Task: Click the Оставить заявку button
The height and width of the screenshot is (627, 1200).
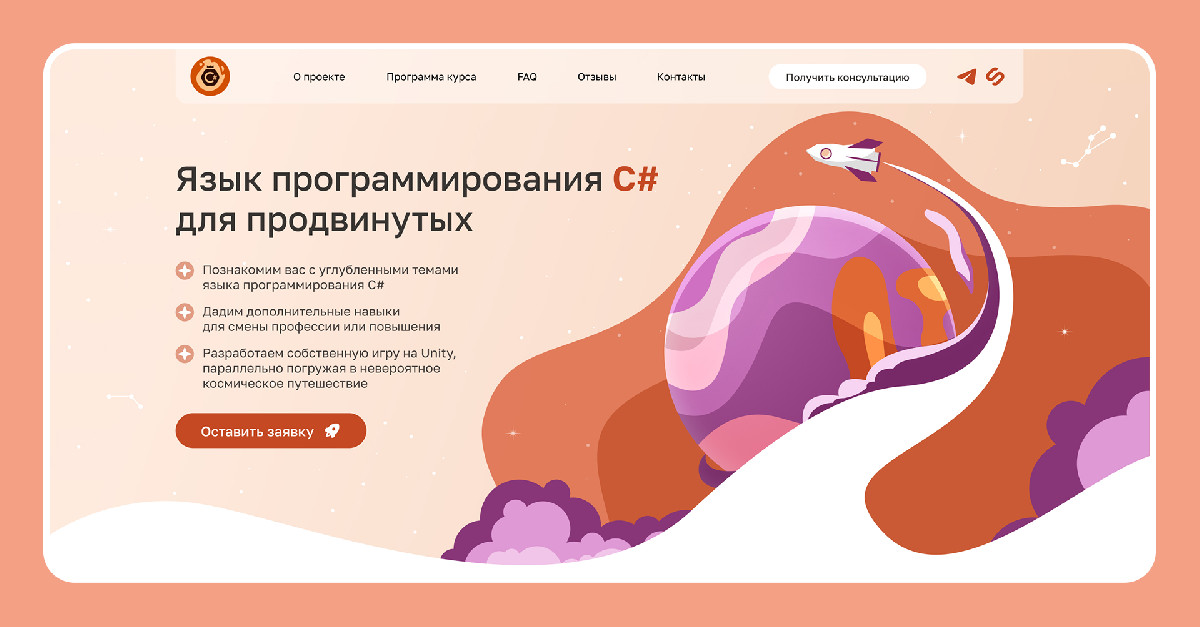Action: [271, 432]
